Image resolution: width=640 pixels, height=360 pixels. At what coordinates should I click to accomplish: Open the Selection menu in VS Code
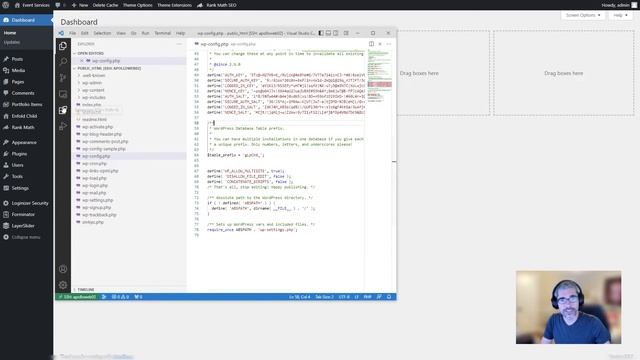(102, 33)
